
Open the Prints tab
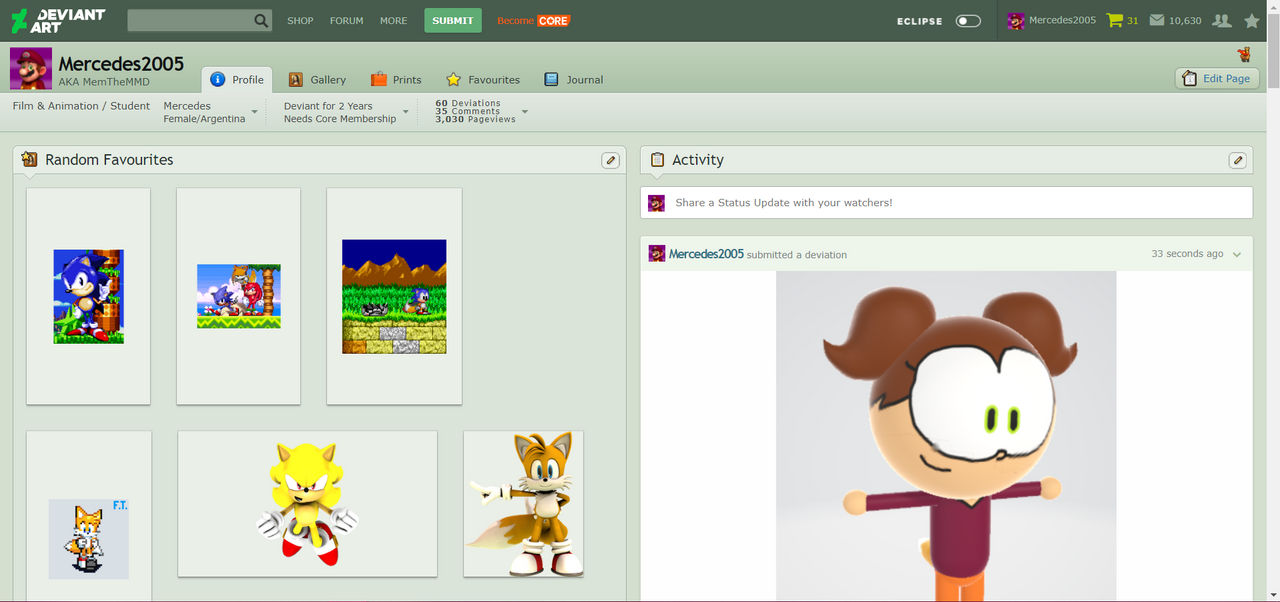click(396, 80)
